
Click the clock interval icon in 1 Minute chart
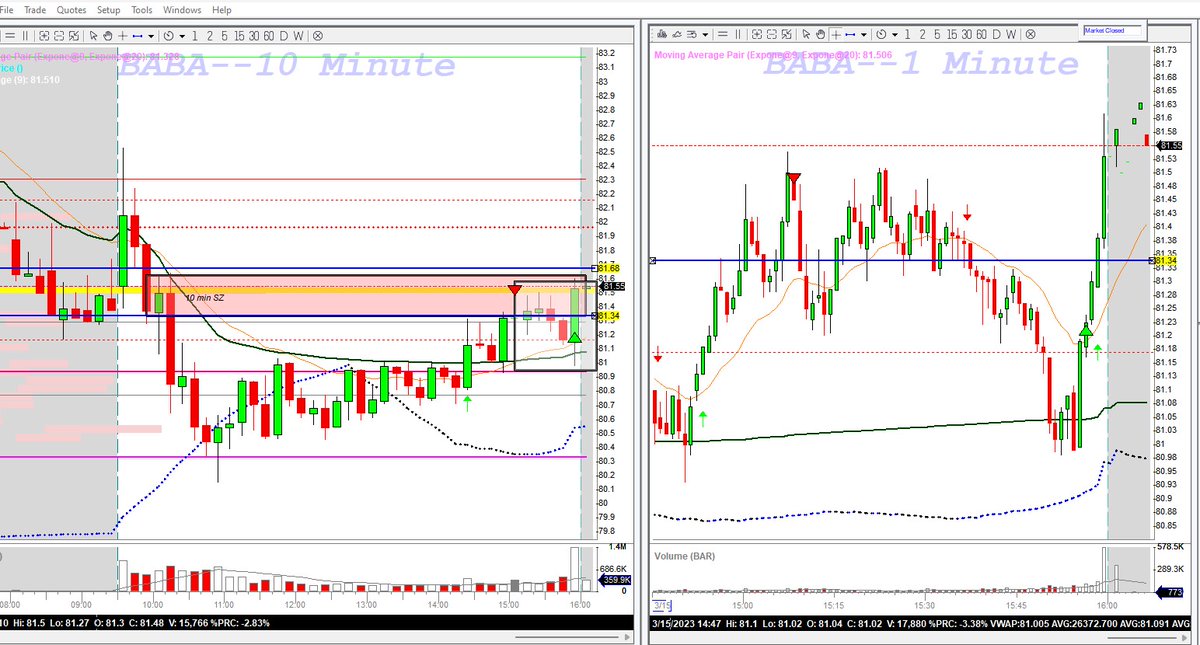coord(881,35)
